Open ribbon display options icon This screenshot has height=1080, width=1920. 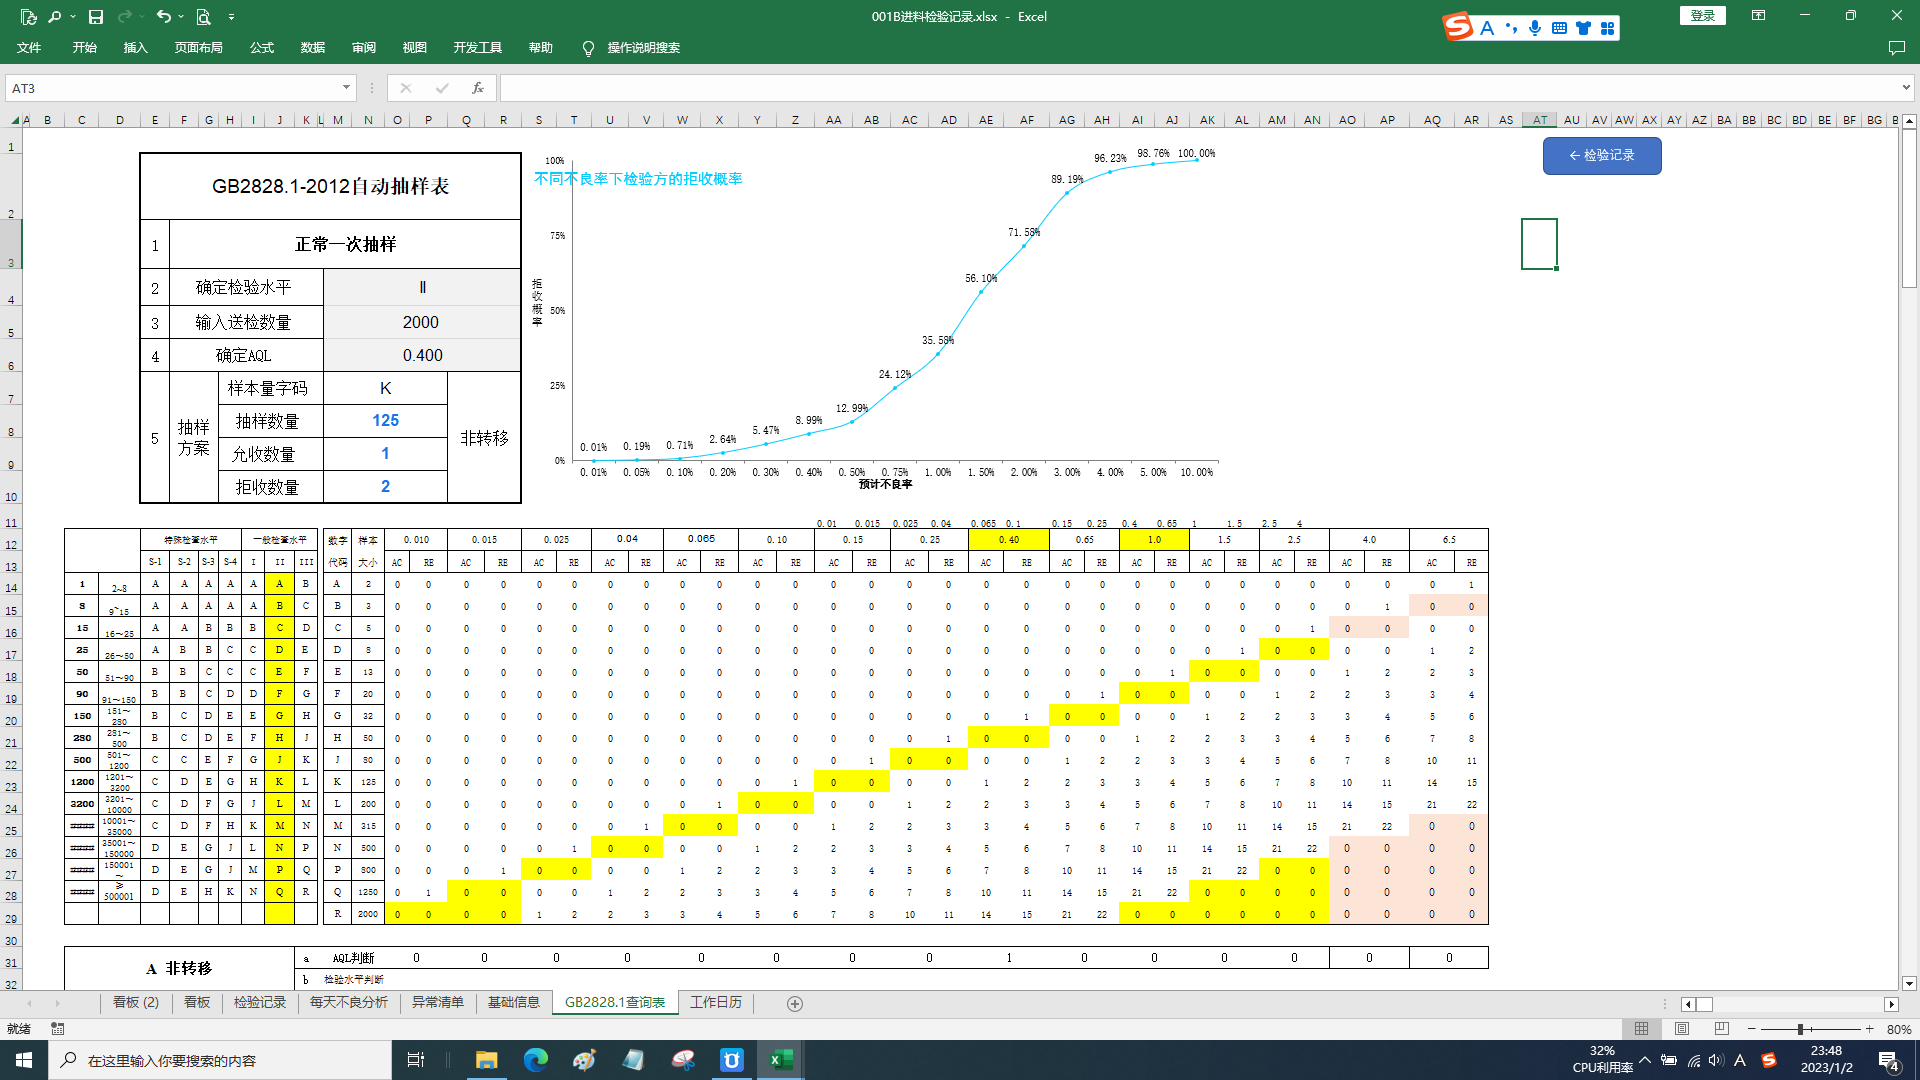1758,16
